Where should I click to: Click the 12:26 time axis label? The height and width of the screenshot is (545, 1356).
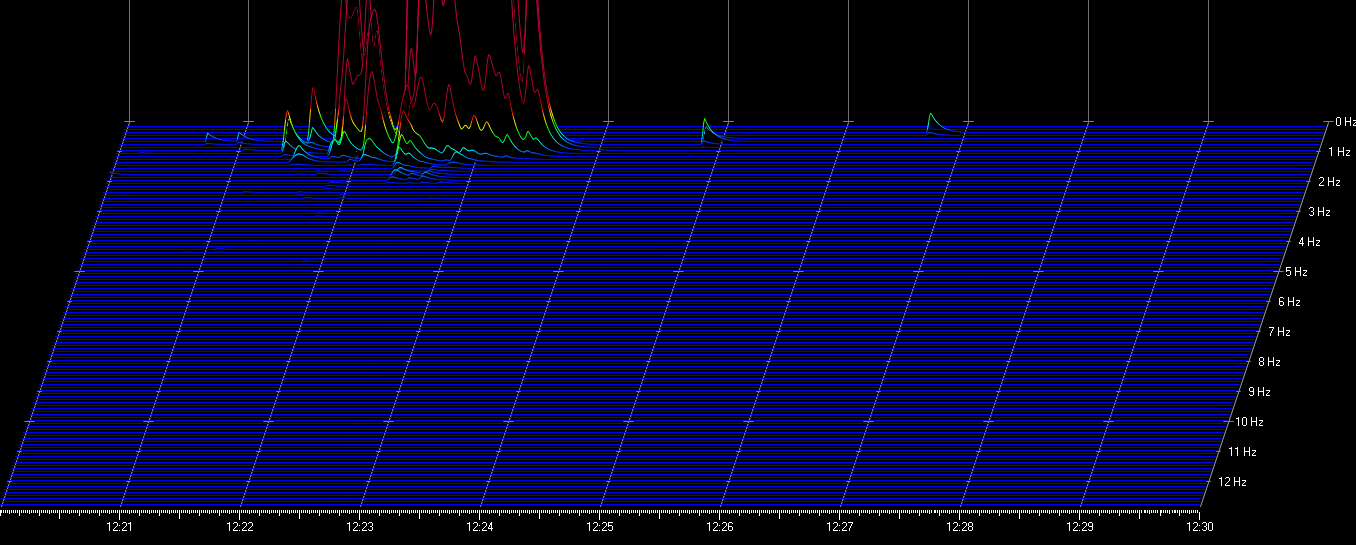point(720,526)
